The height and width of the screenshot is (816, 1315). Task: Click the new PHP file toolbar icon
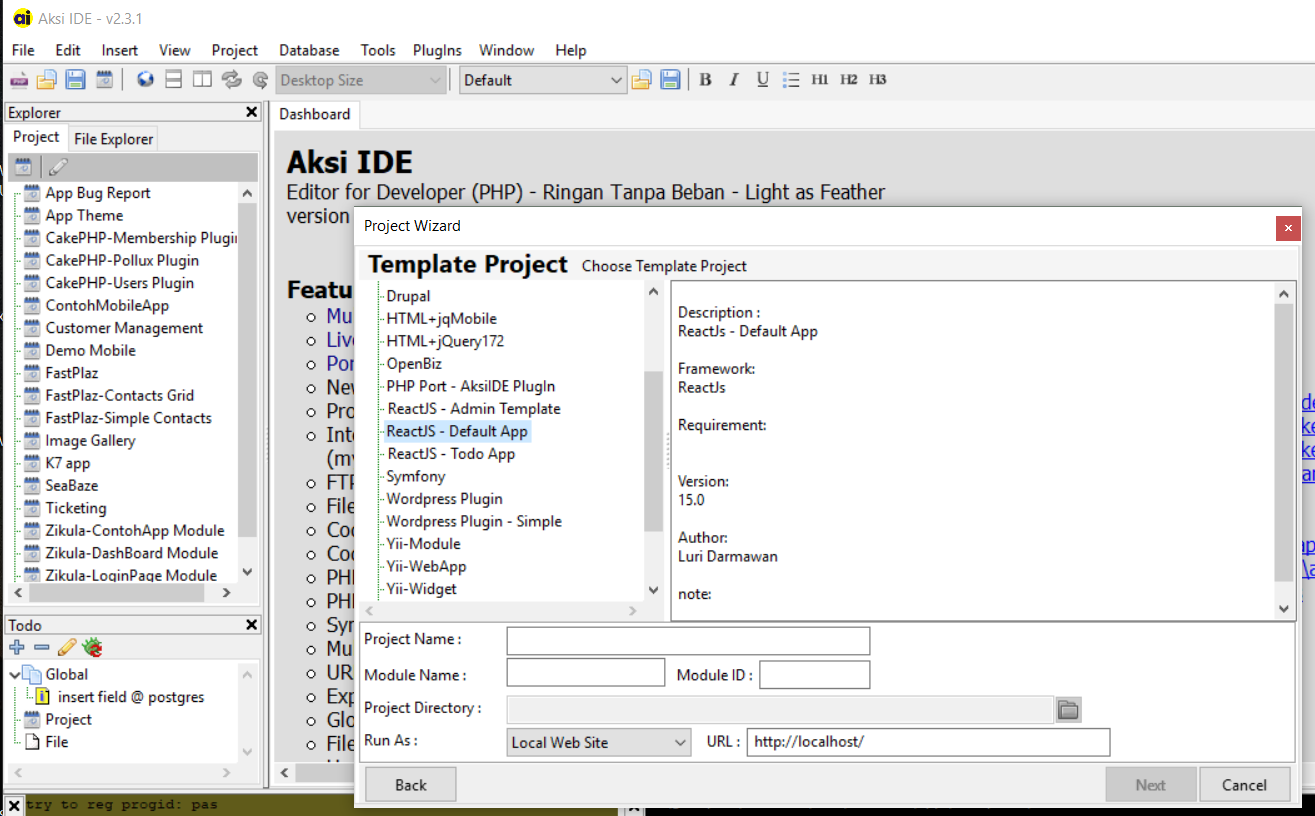(x=19, y=80)
